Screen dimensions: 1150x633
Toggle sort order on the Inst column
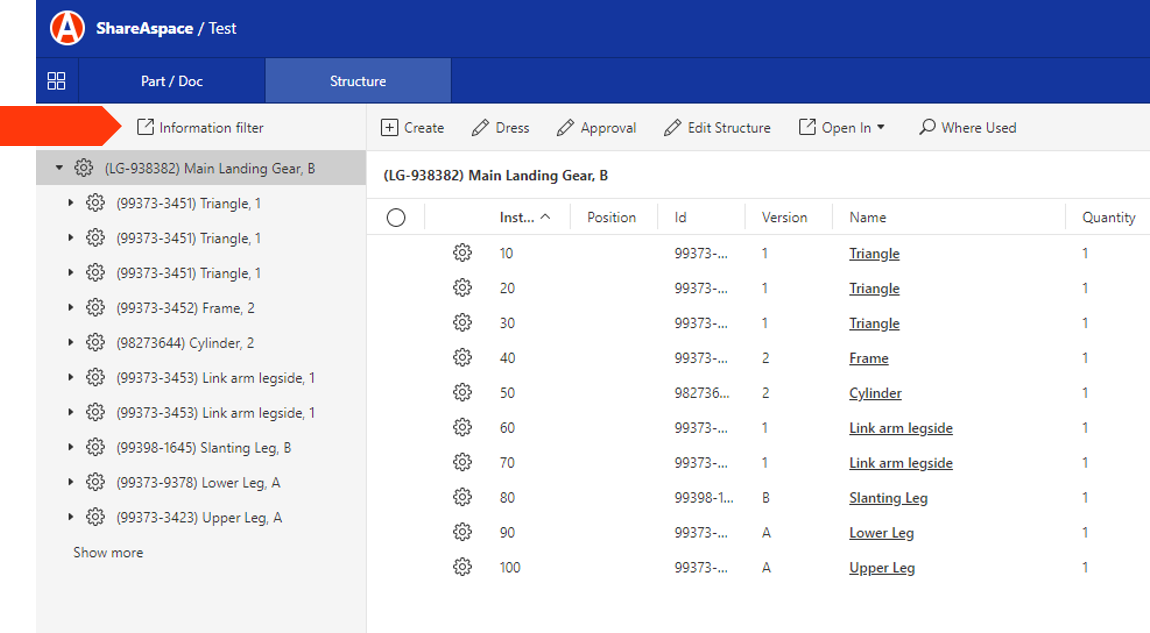[522, 216]
